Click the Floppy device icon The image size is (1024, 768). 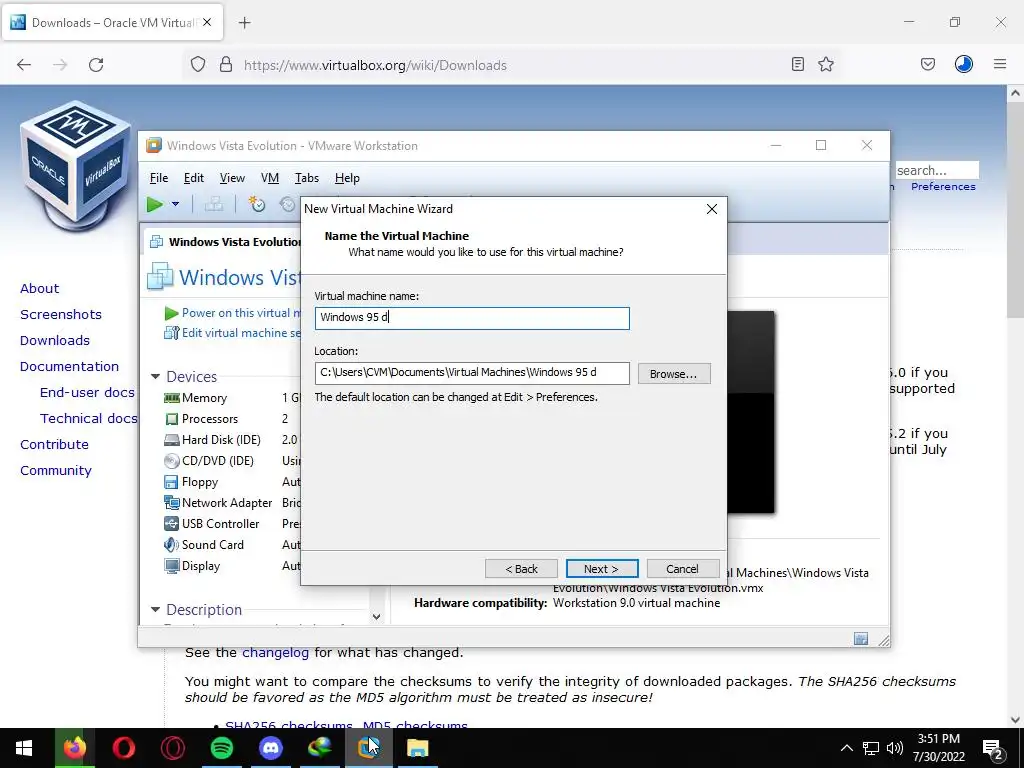171,482
